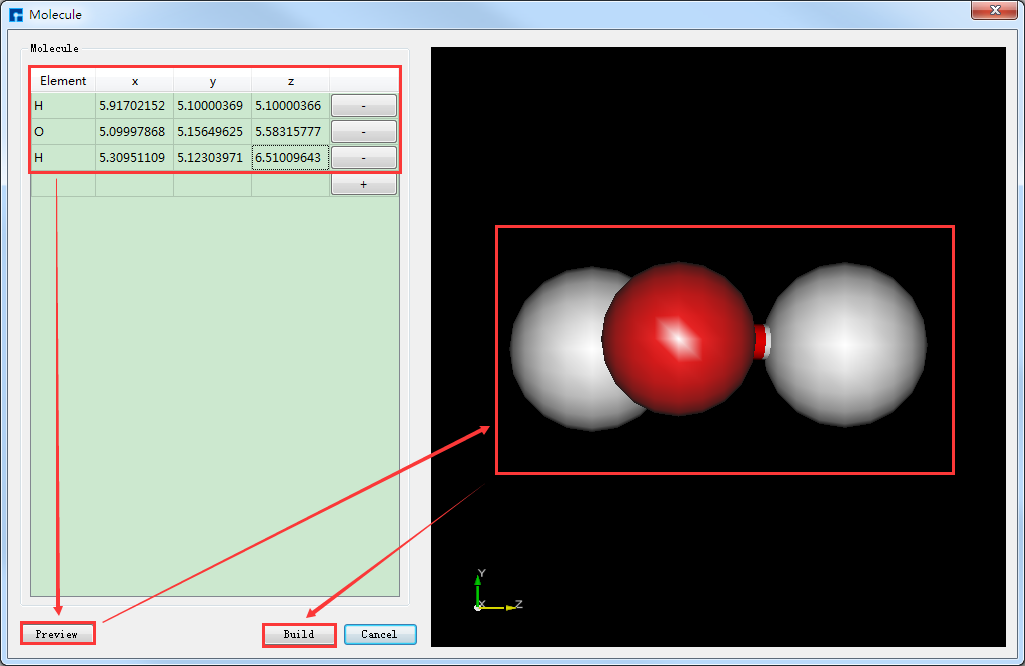Click the Cancel button
The height and width of the screenshot is (666, 1025).
click(380, 634)
